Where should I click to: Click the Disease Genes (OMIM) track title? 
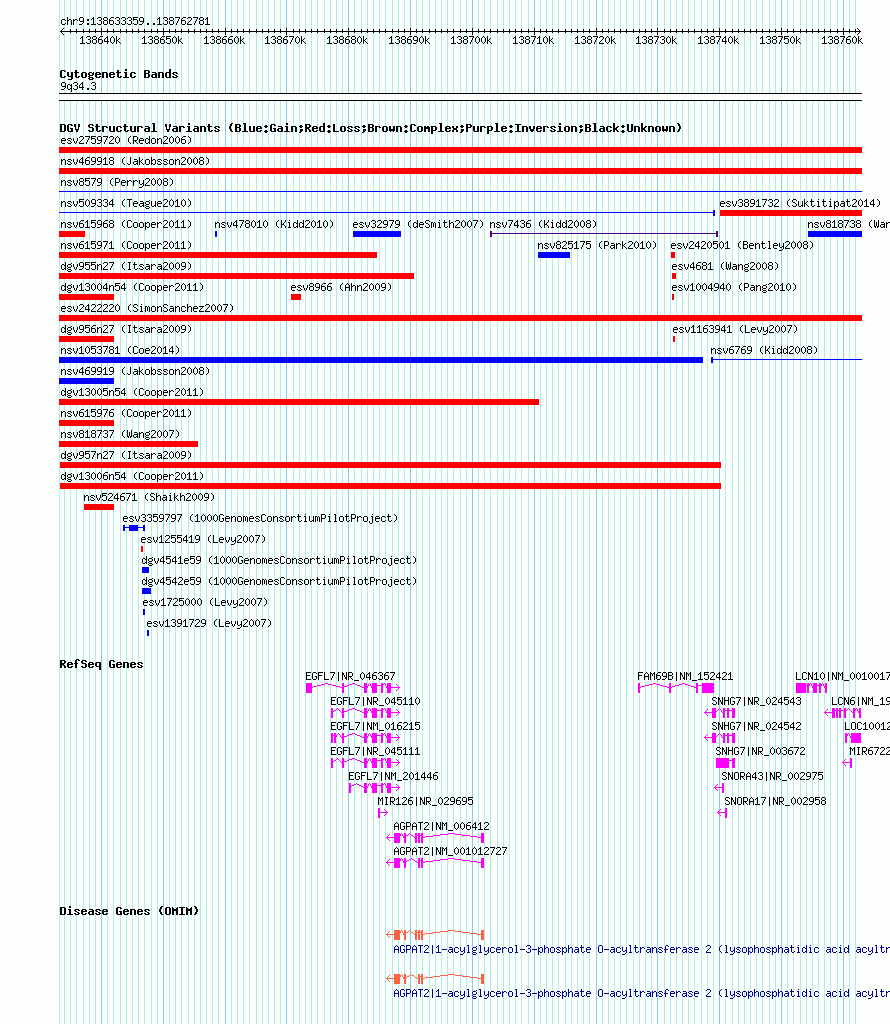(x=129, y=911)
